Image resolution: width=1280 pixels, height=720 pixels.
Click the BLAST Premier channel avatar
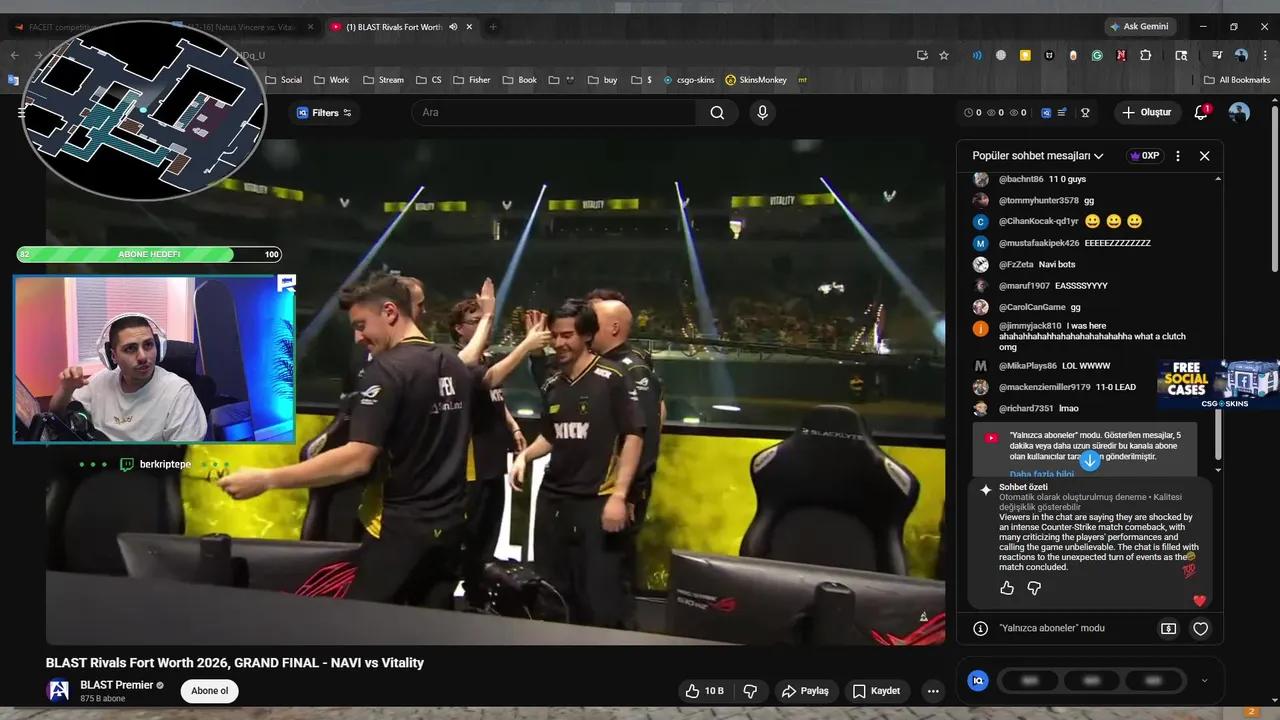pos(58,691)
